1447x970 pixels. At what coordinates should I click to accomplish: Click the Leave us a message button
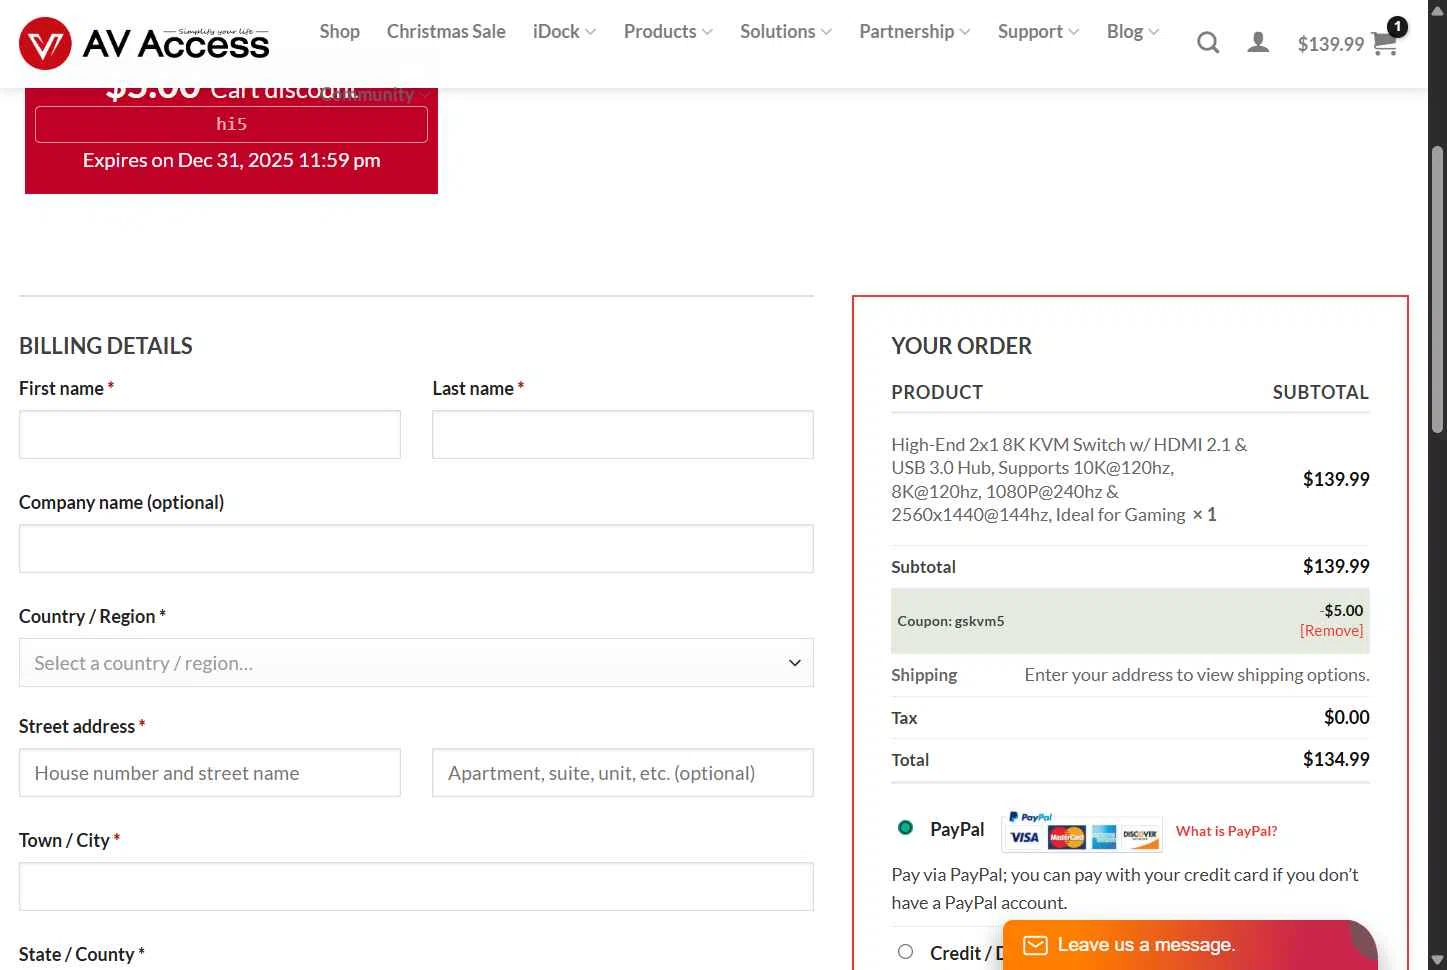1190,945
